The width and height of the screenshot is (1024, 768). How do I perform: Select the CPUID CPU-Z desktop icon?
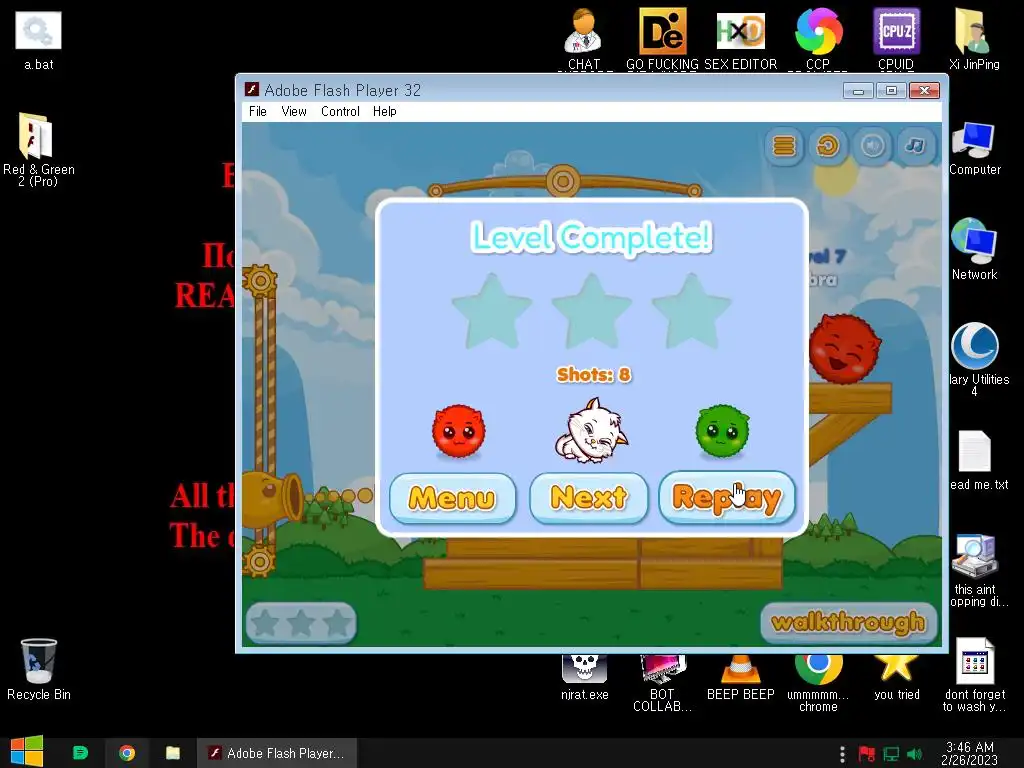click(x=896, y=39)
